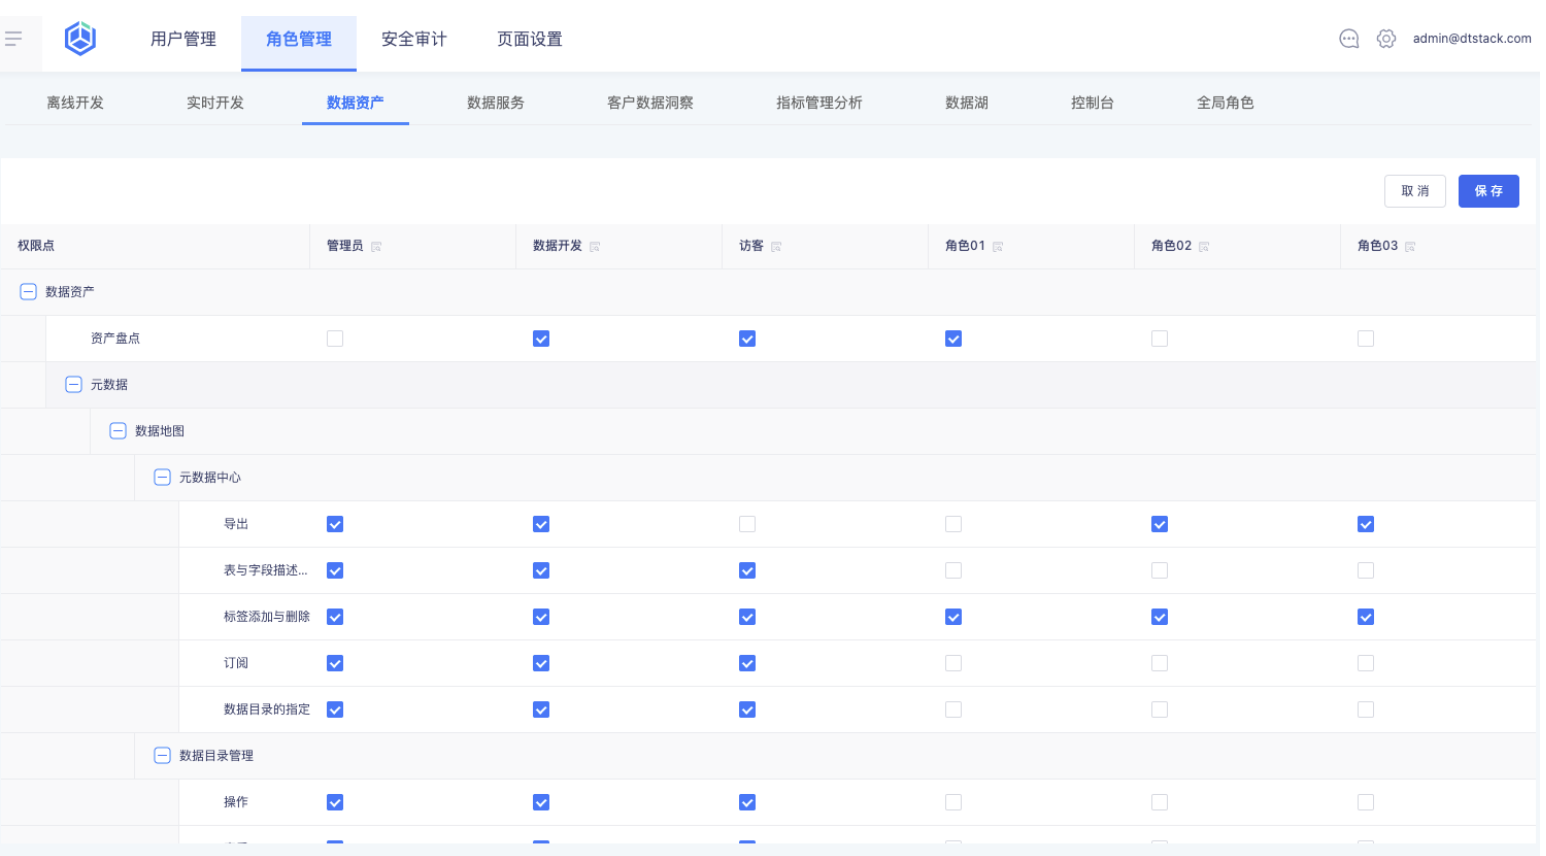Open the 用户管理 top menu
The height and width of the screenshot is (856, 1546).
point(183,39)
